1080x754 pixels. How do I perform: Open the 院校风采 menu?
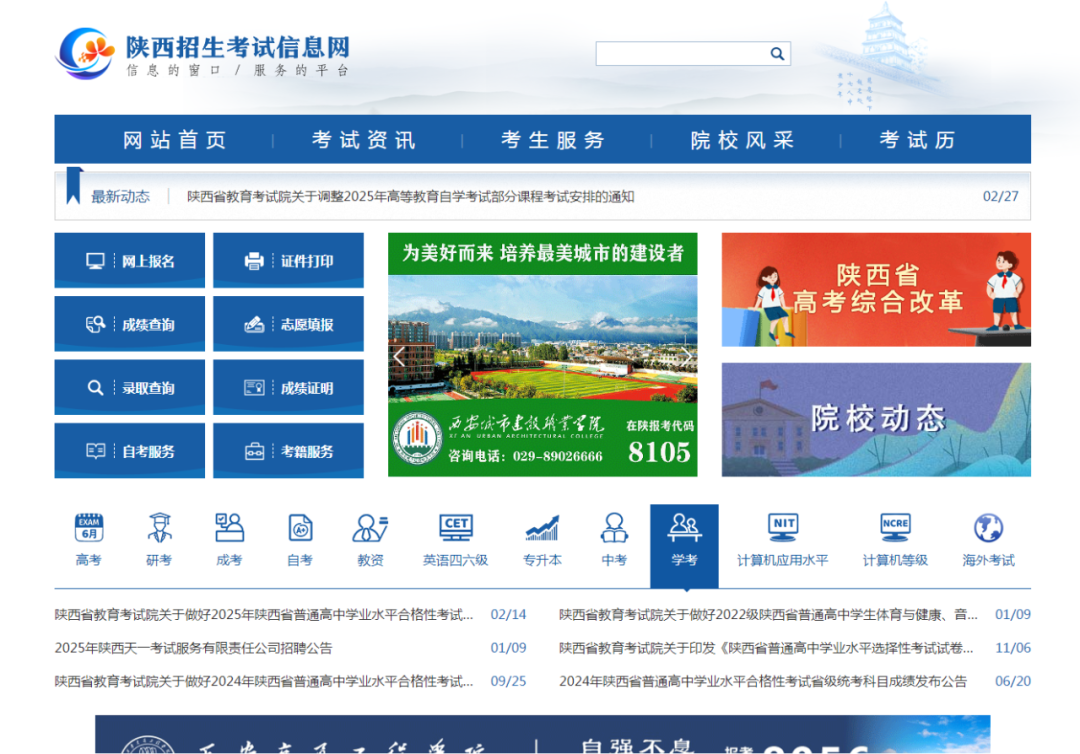point(742,140)
